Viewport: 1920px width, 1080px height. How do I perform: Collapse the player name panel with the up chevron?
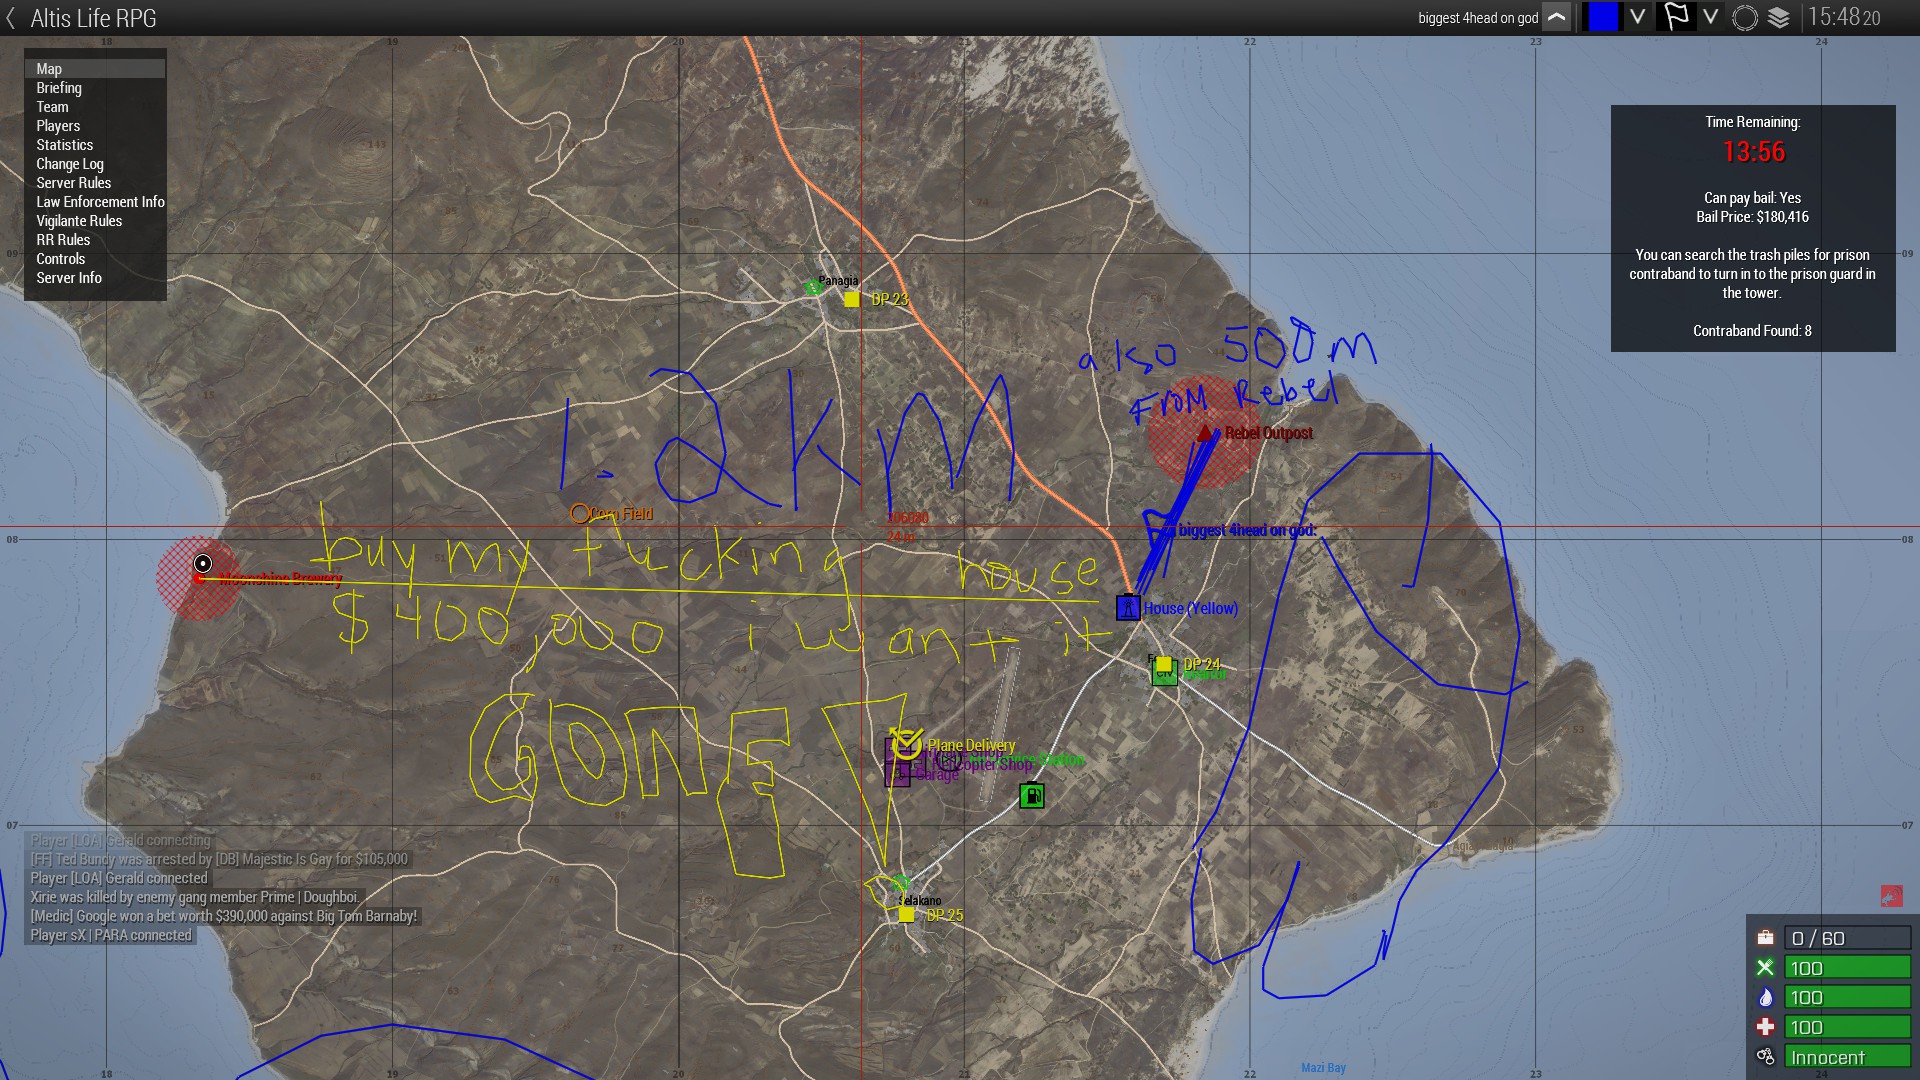pyautogui.click(x=1557, y=17)
